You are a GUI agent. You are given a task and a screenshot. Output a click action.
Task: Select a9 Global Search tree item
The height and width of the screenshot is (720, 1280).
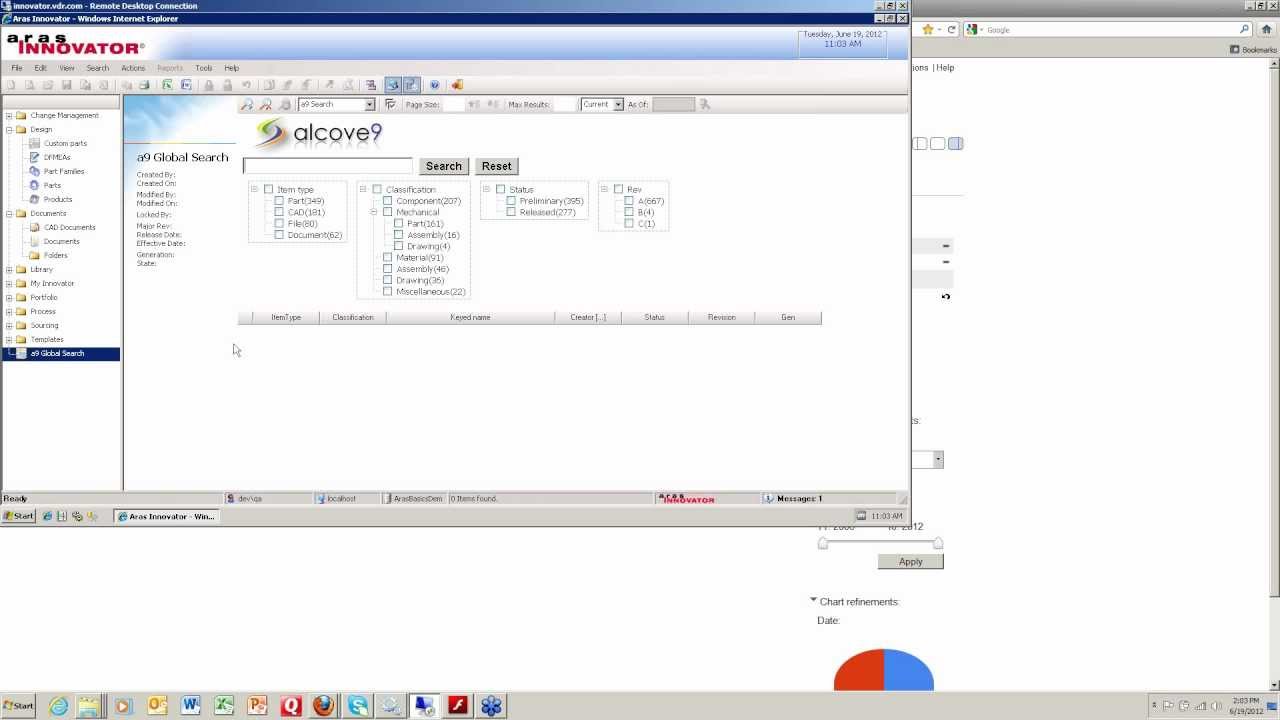pos(57,353)
